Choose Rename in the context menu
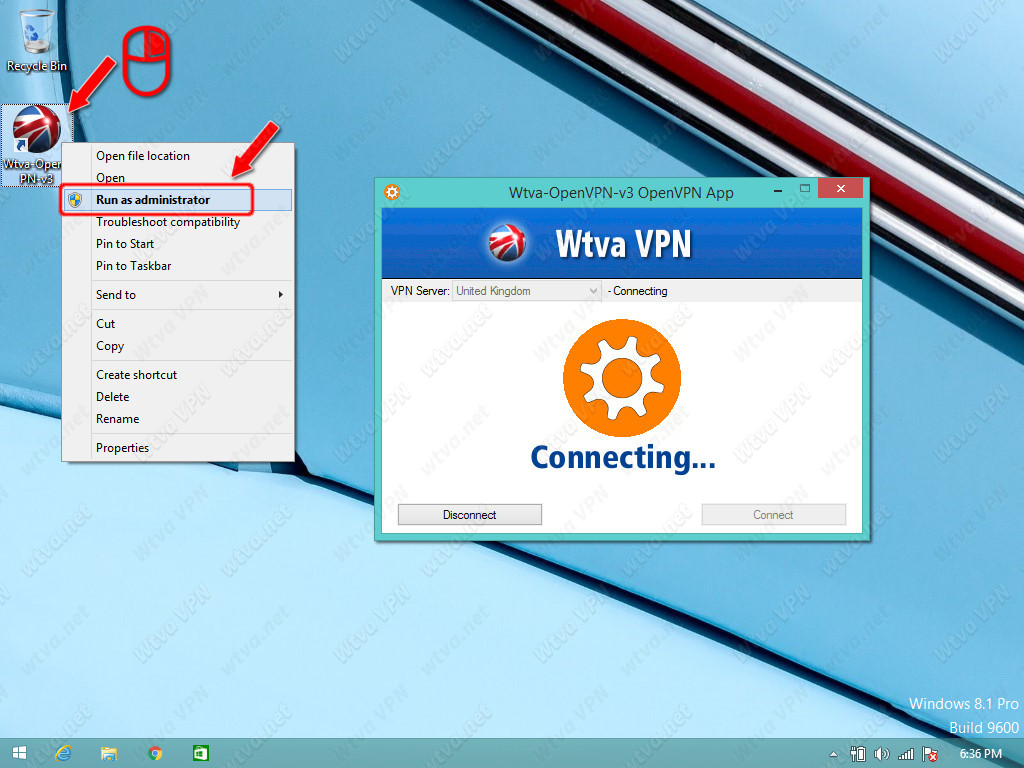The width and height of the screenshot is (1024, 768). coord(177,419)
